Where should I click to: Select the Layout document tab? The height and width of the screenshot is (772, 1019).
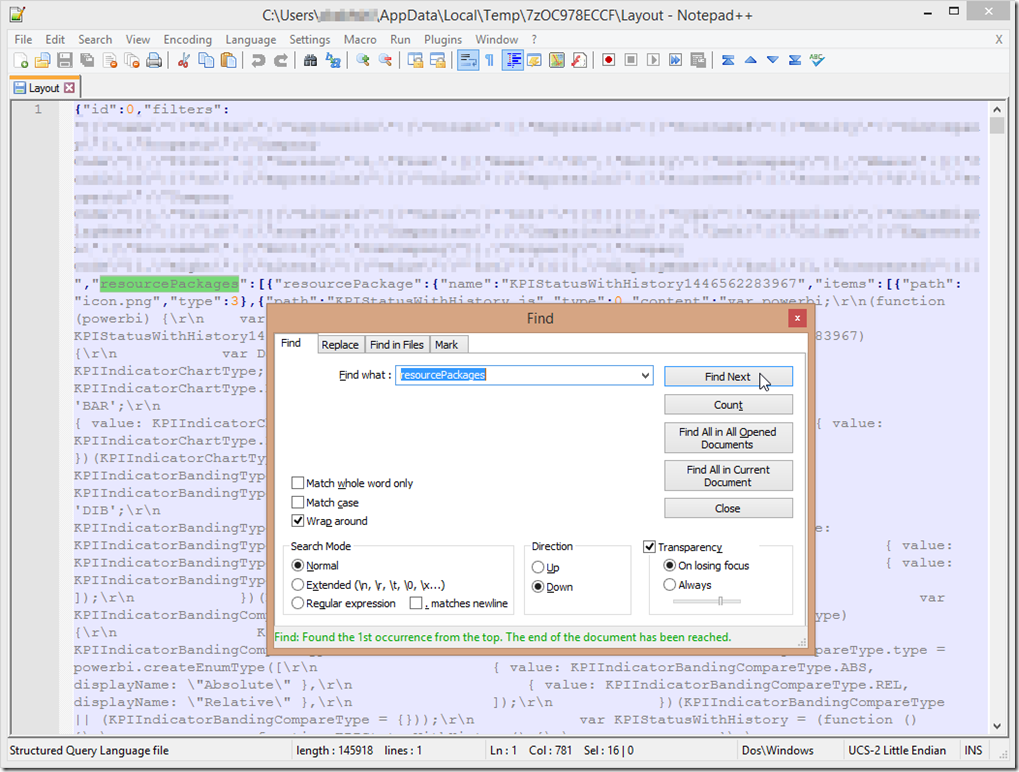click(x=44, y=88)
